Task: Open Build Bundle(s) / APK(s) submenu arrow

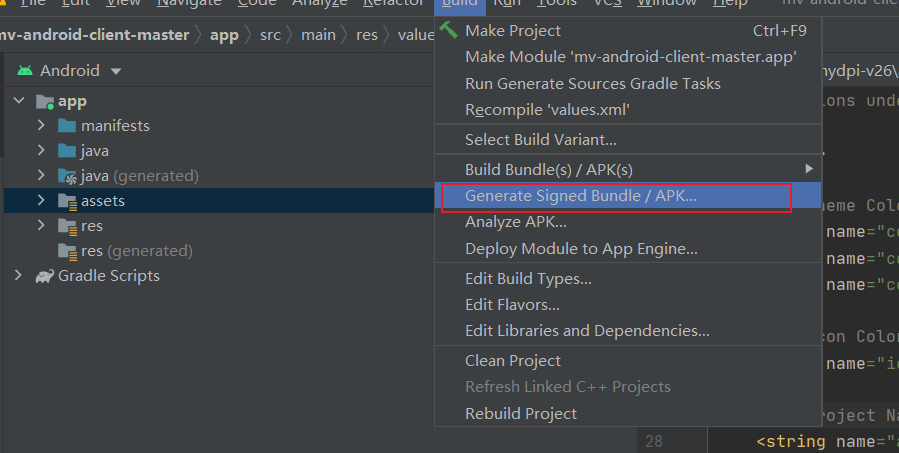Action: click(808, 169)
